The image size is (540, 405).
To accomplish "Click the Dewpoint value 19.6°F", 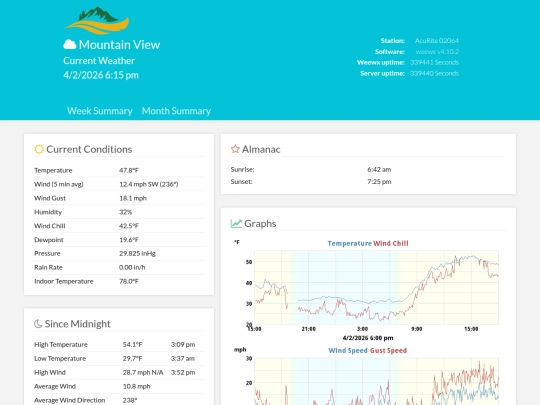I will [x=129, y=240].
